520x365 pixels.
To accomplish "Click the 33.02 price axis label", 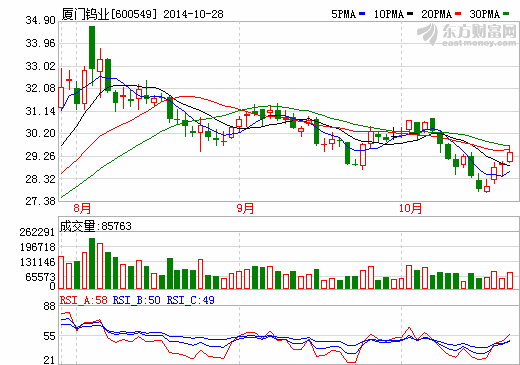I will [x=40, y=66].
